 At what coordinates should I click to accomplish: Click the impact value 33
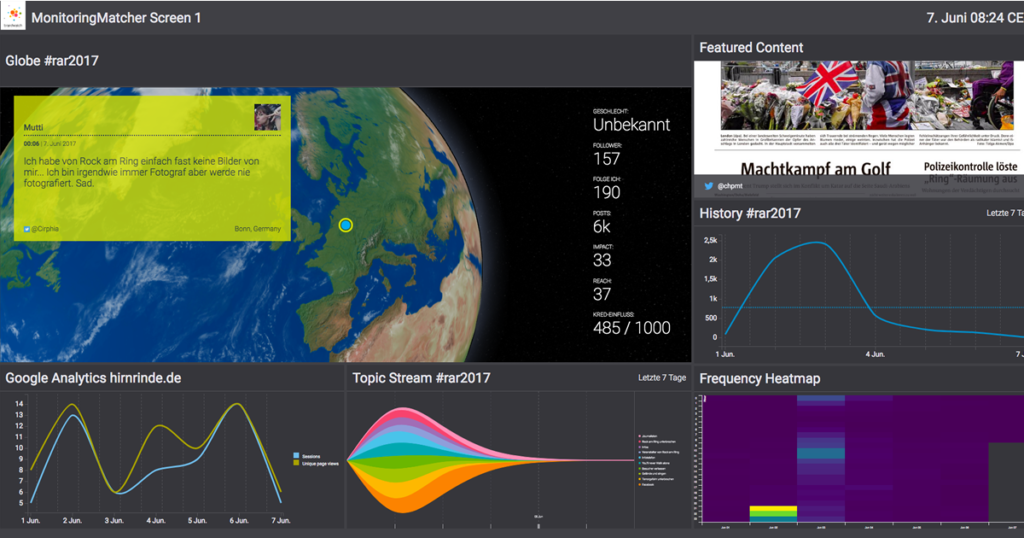(x=602, y=261)
